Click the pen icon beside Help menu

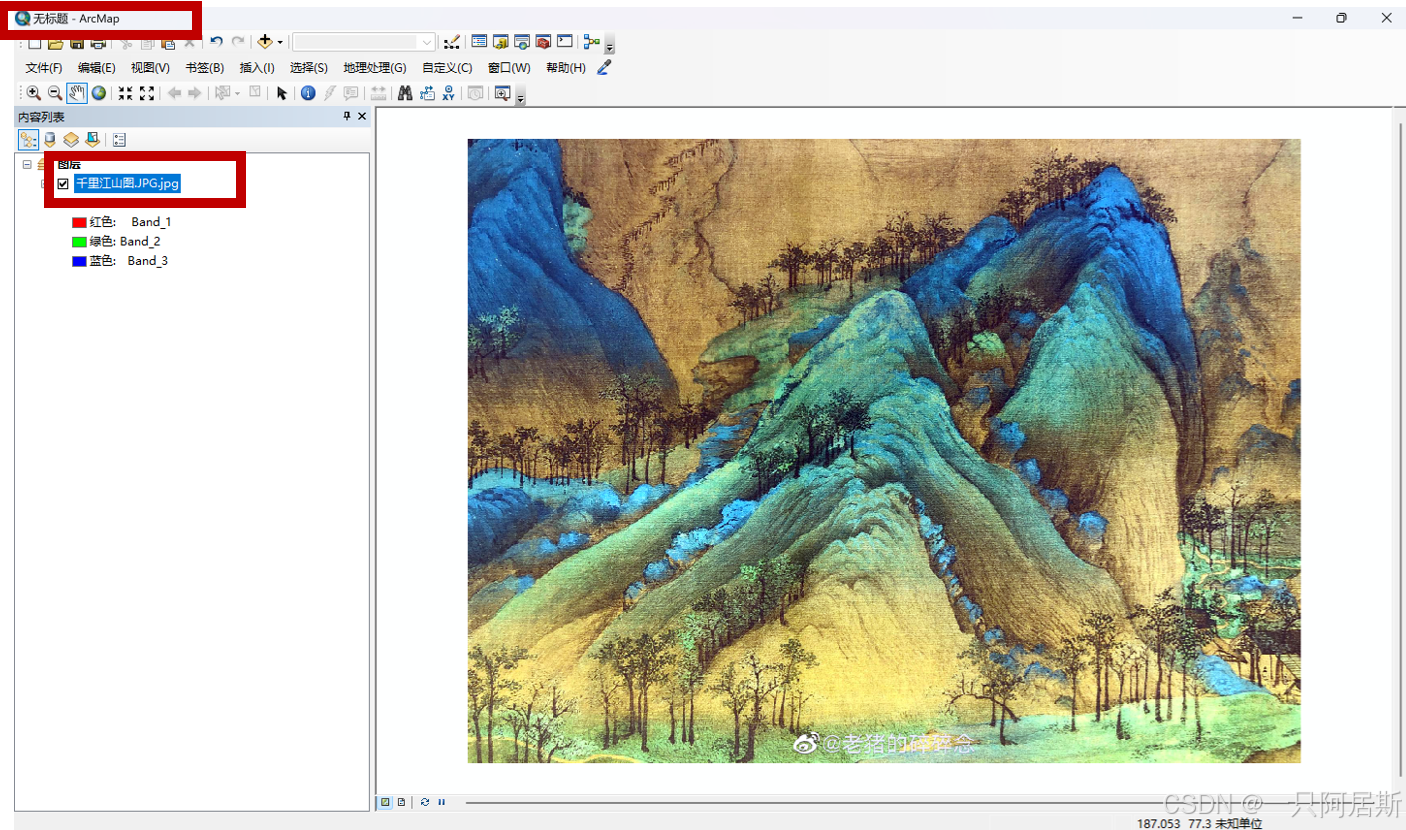(x=603, y=67)
